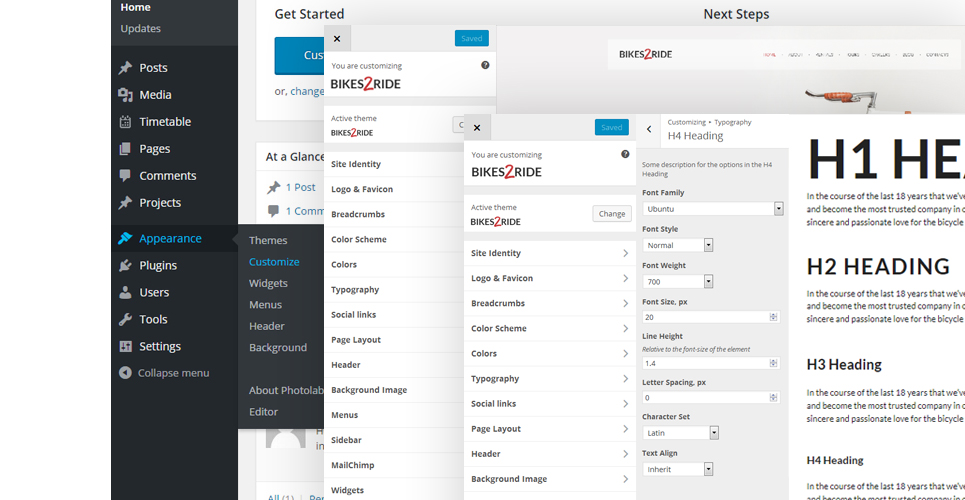Click Saved button in front panel
The height and width of the screenshot is (500, 965).
point(612,127)
